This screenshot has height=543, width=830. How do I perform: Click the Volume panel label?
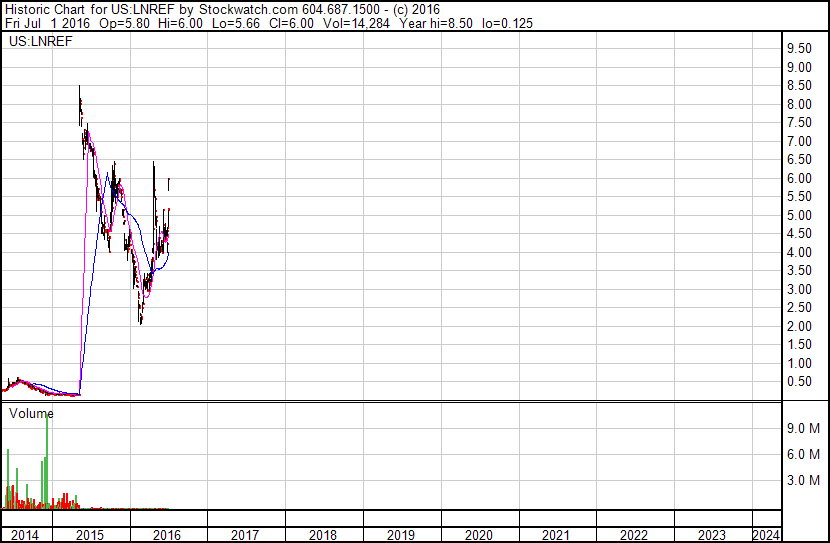tap(31, 413)
